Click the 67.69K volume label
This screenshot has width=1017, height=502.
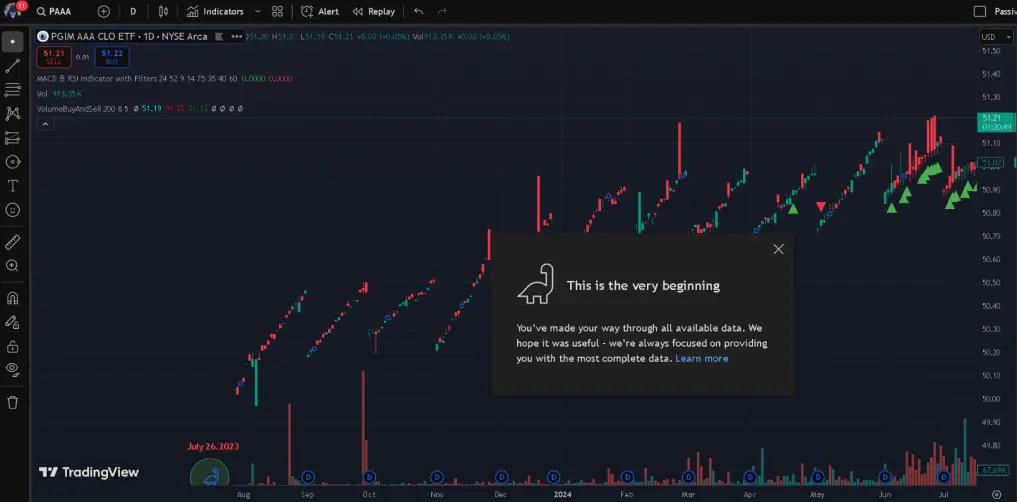click(x=993, y=470)
